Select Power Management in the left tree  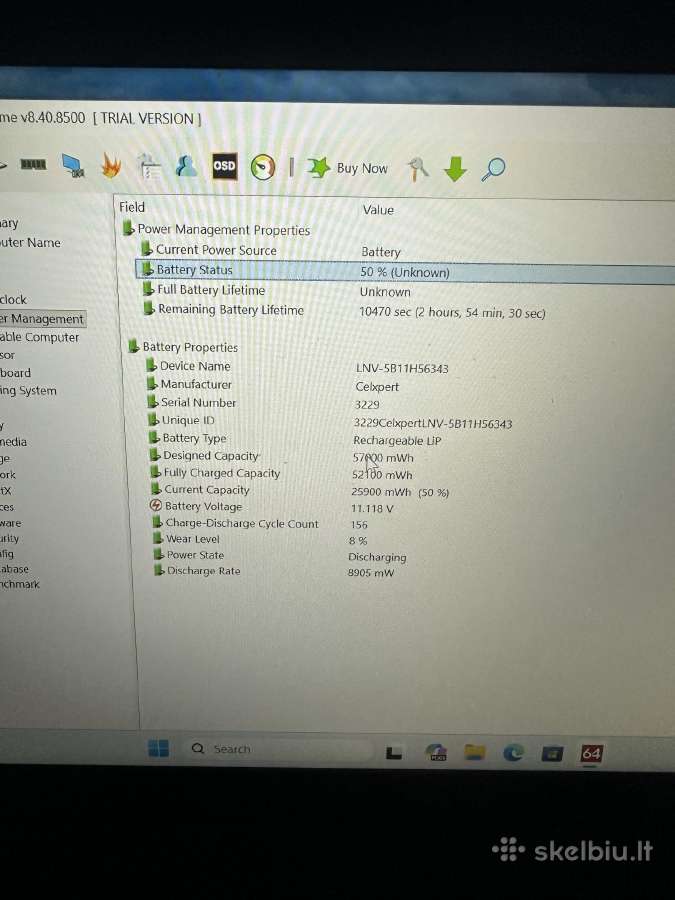pos(42,319)
